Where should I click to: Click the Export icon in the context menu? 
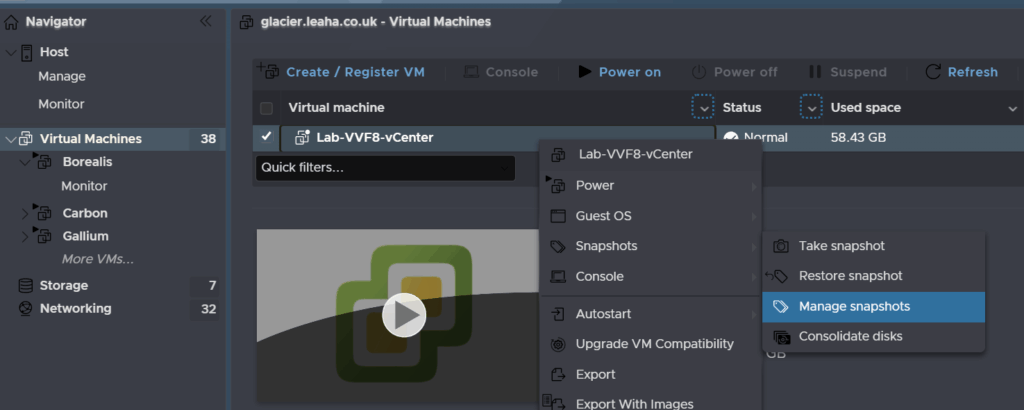(x=558, y=375)
